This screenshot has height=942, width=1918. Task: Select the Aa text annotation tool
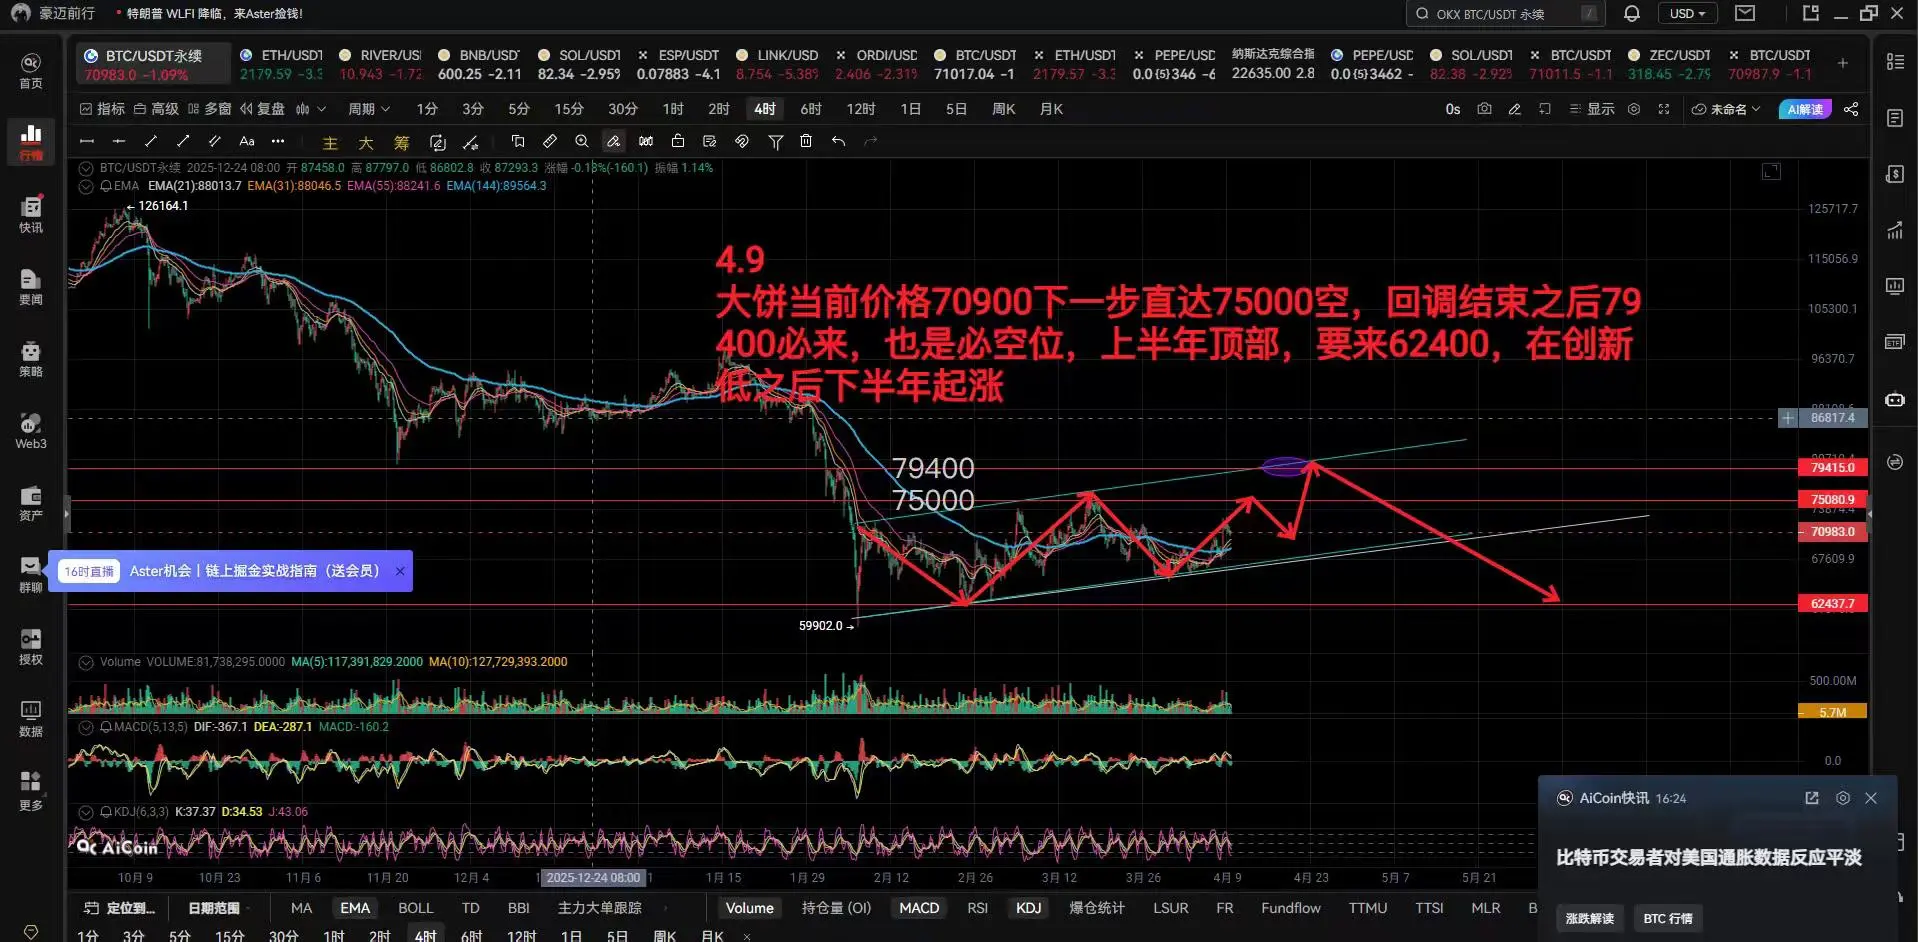pyautogui.click(x=247, y=141)
